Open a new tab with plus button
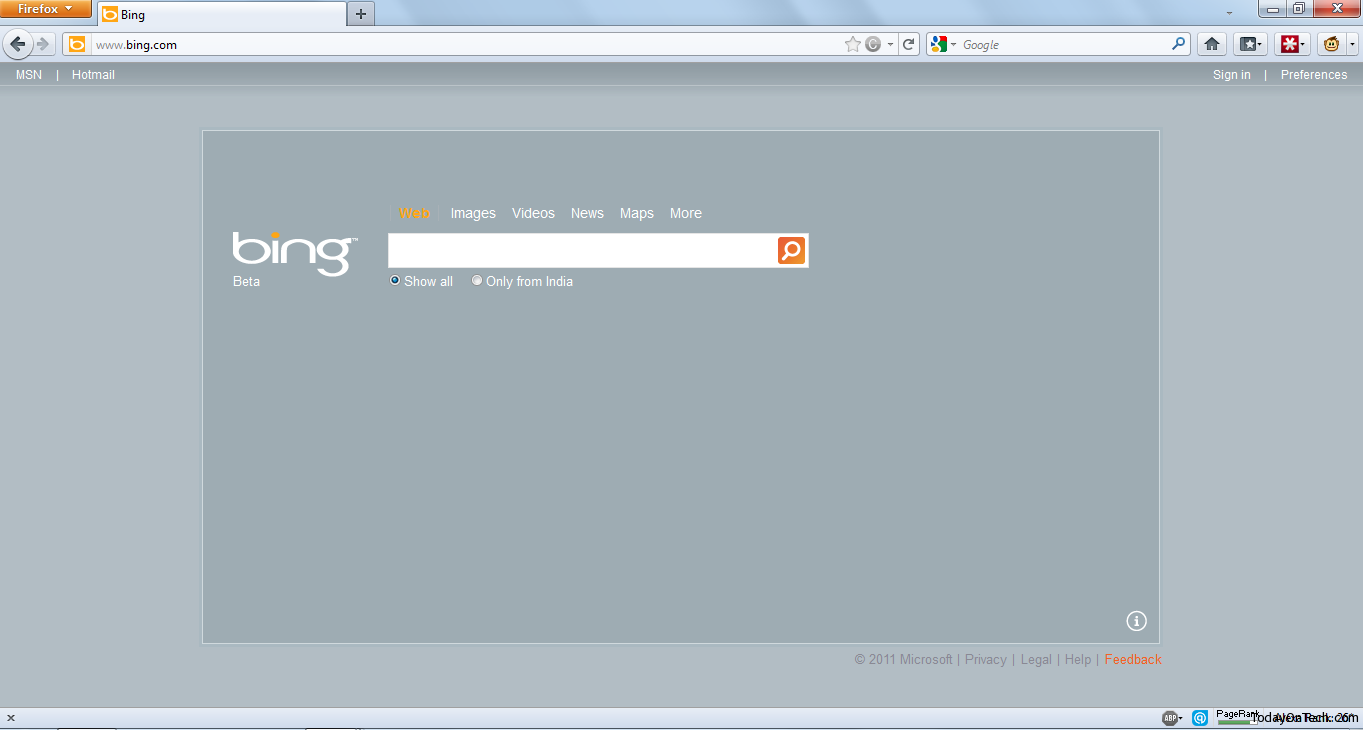1363x730 pixels. (x=361, y=14)
